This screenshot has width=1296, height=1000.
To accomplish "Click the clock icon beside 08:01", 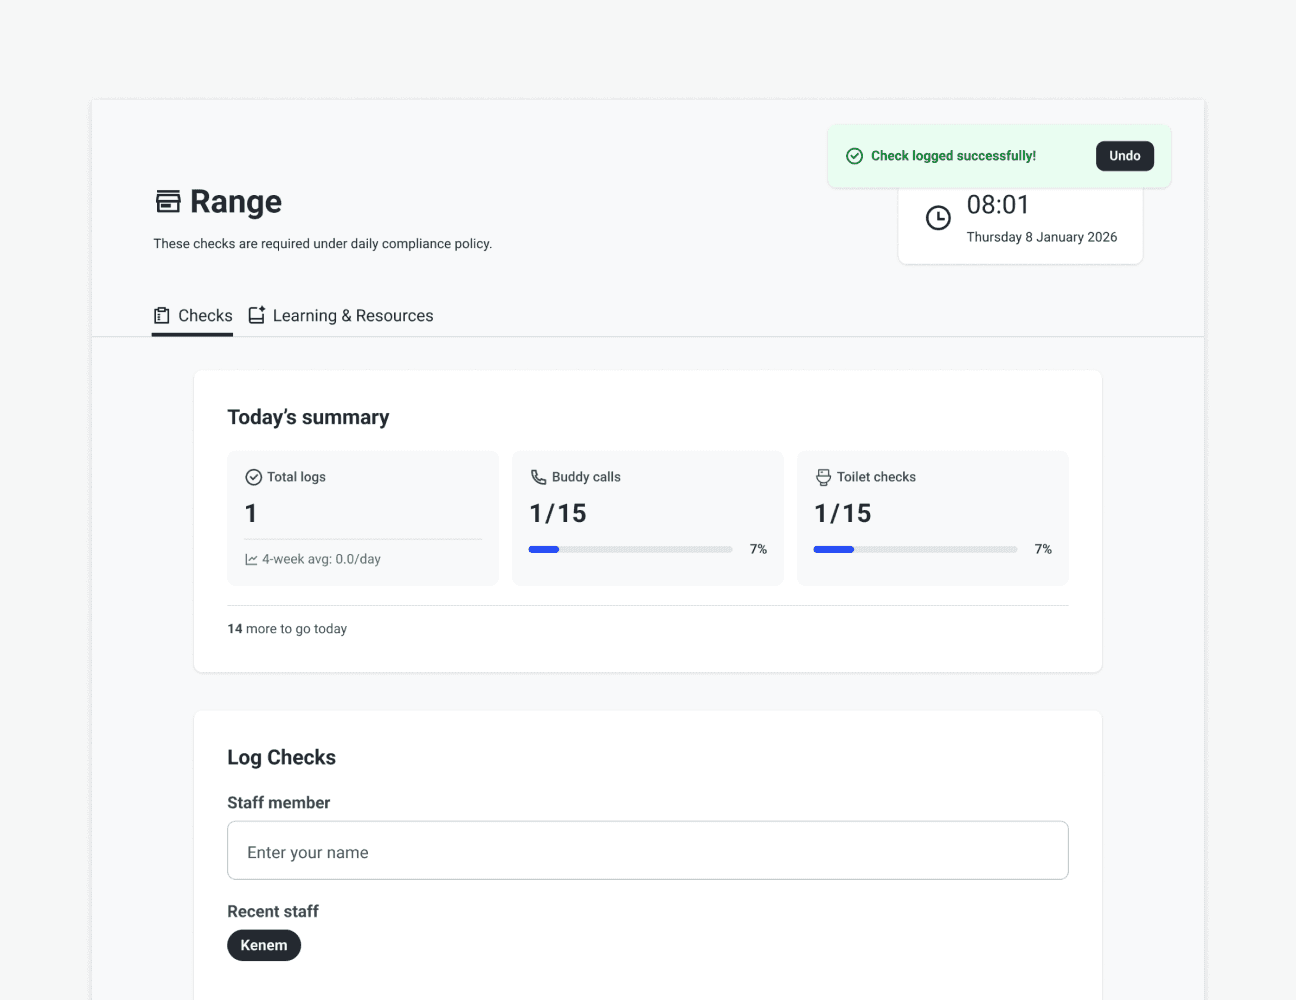I will point(938,218).
